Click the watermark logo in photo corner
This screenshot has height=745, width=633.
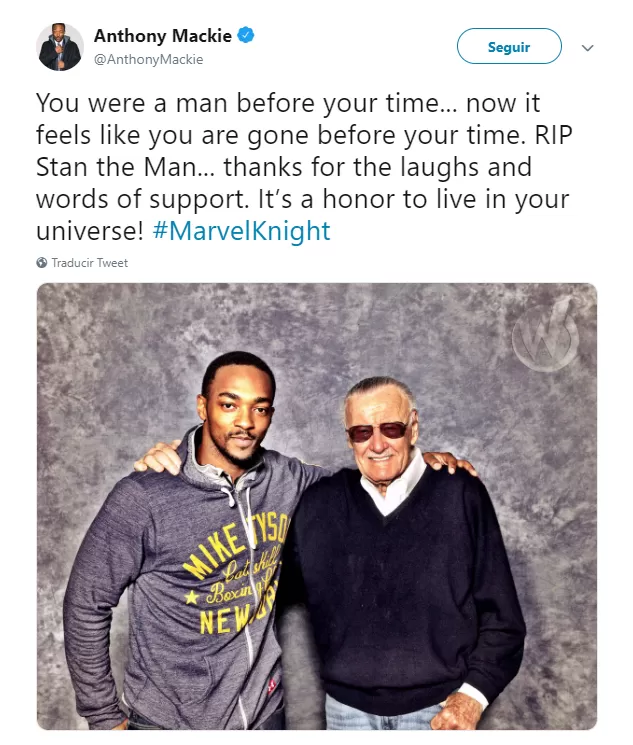point(544,336)
